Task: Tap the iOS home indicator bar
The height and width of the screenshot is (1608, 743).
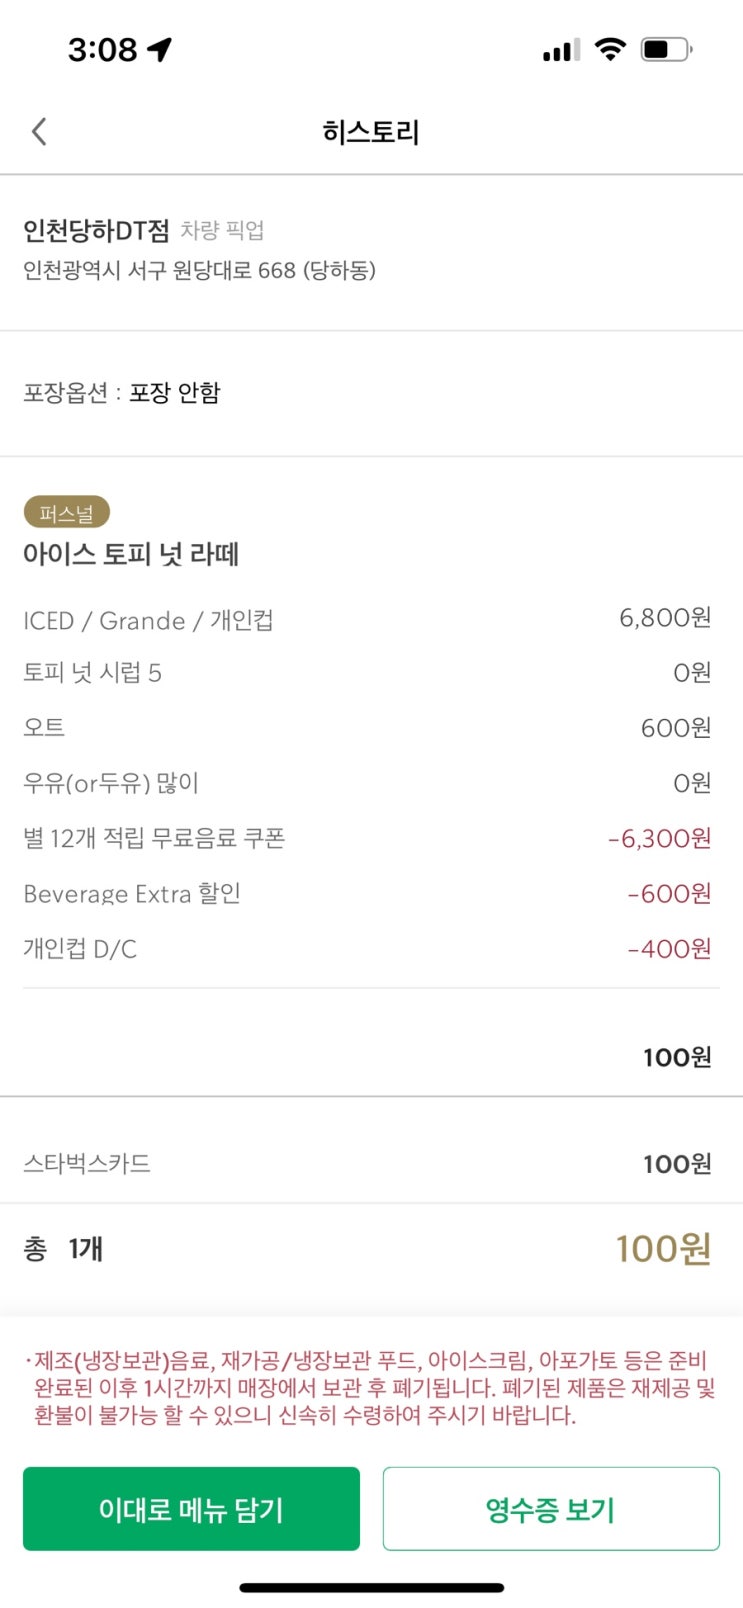Action: [x=371, y=1587]
